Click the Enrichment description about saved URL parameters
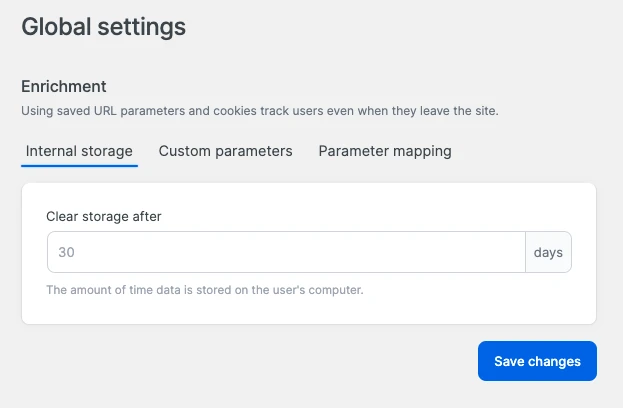Viewport: 623px width, 408px height. (x=260, y=110)
